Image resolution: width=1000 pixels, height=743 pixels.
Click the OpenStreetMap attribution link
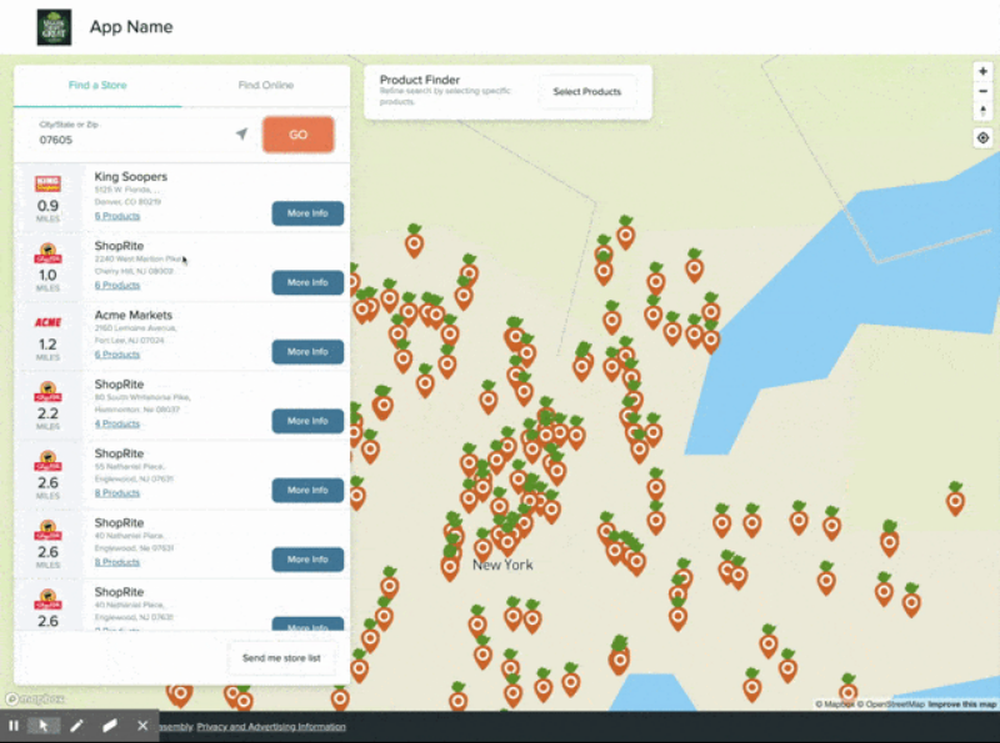click(x=891, y=704)
